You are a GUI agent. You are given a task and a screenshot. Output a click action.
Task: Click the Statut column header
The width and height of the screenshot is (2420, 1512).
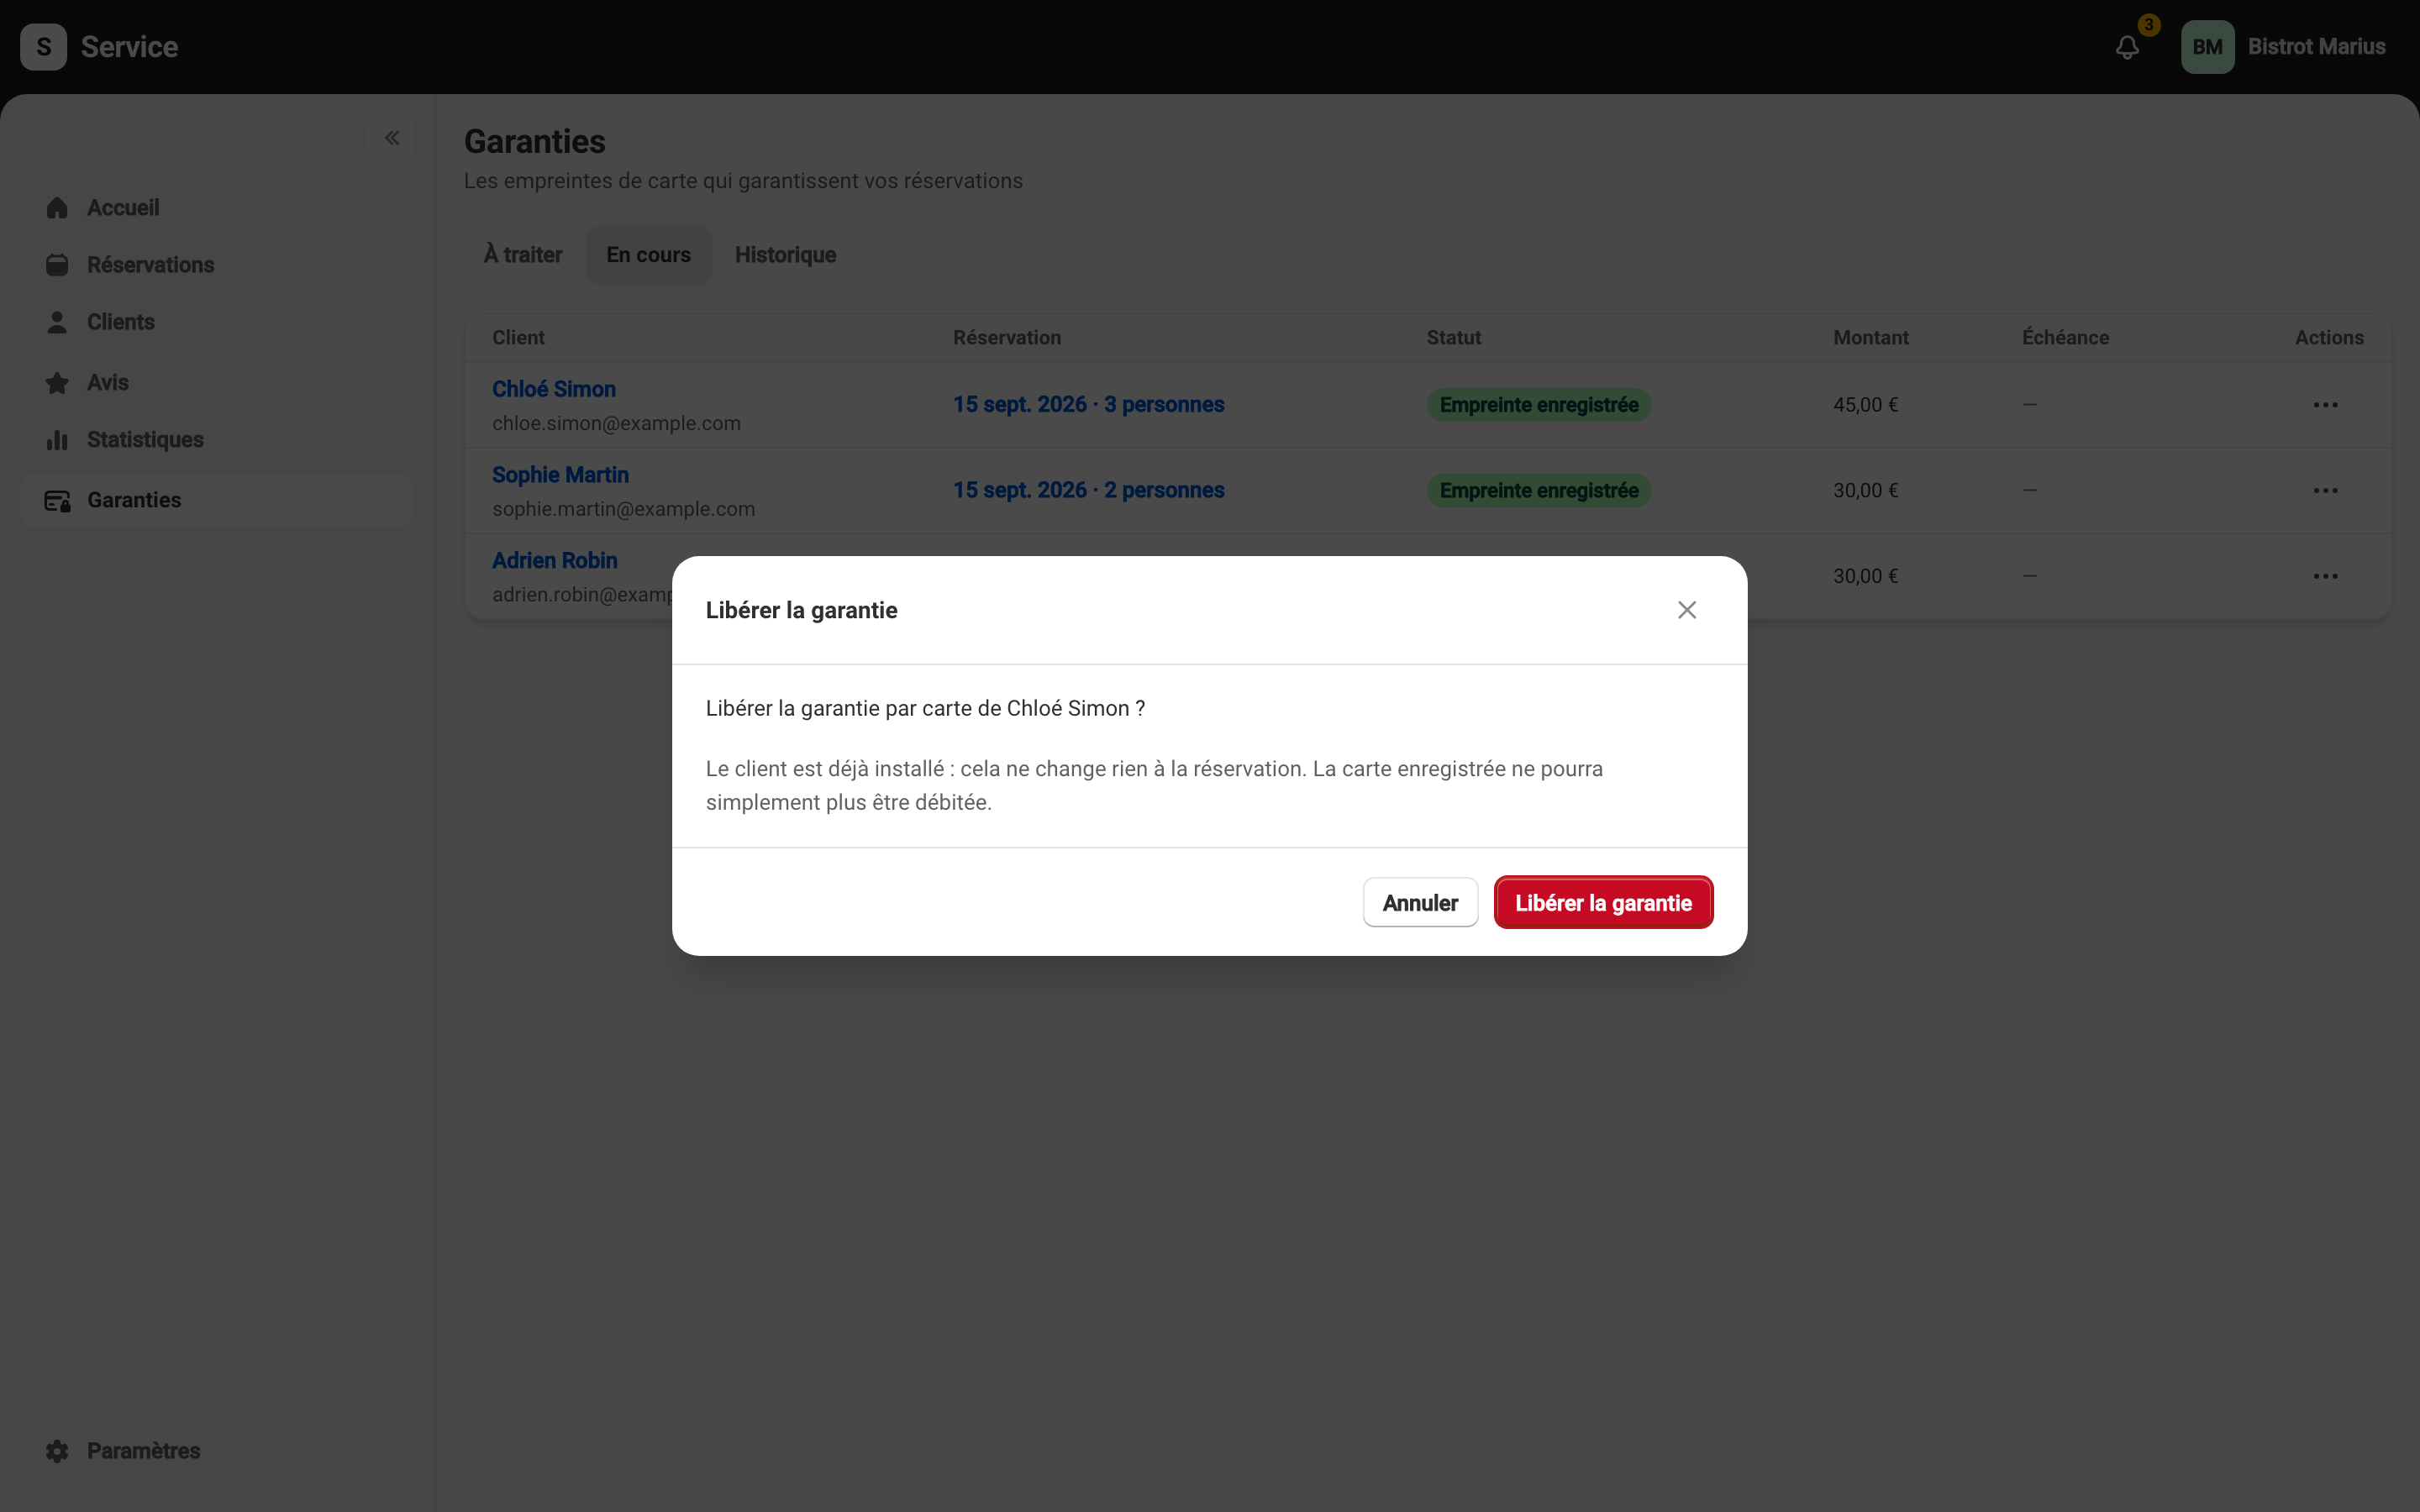coord(1454,338)
